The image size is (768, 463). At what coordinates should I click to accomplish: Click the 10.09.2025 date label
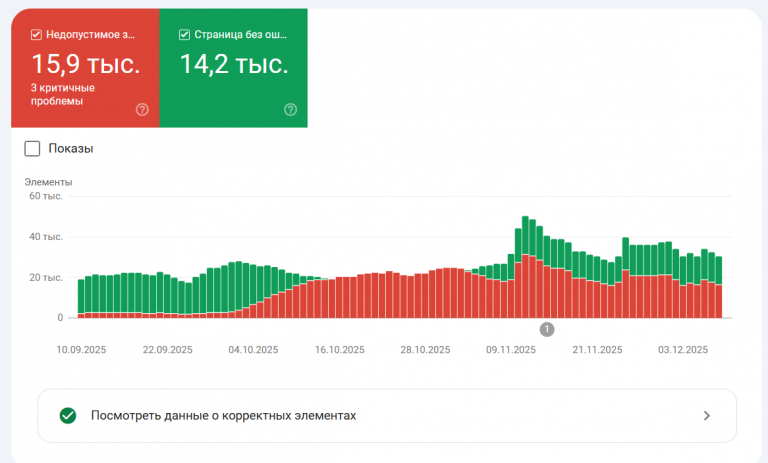tap(81, 350)
